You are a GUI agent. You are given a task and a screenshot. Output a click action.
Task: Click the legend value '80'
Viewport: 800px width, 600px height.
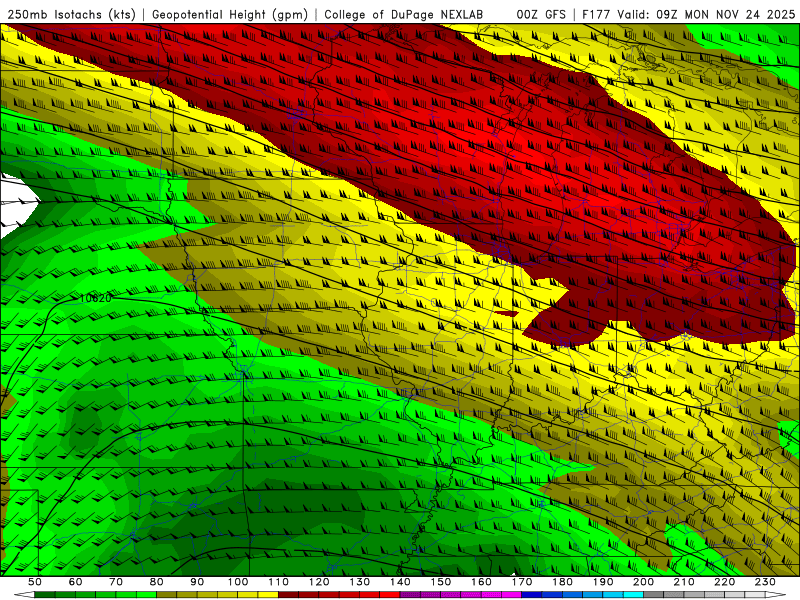click(x=157, y=582)
